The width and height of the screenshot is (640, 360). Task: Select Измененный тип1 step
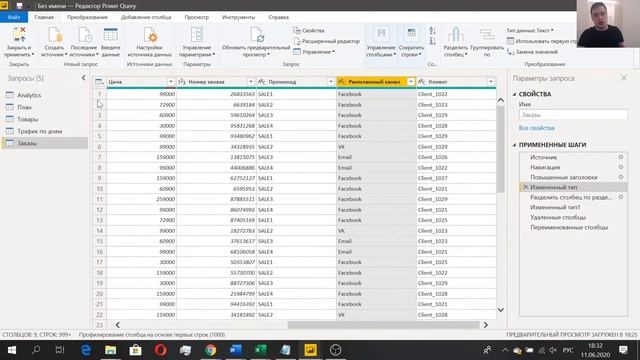click(573, 207)
